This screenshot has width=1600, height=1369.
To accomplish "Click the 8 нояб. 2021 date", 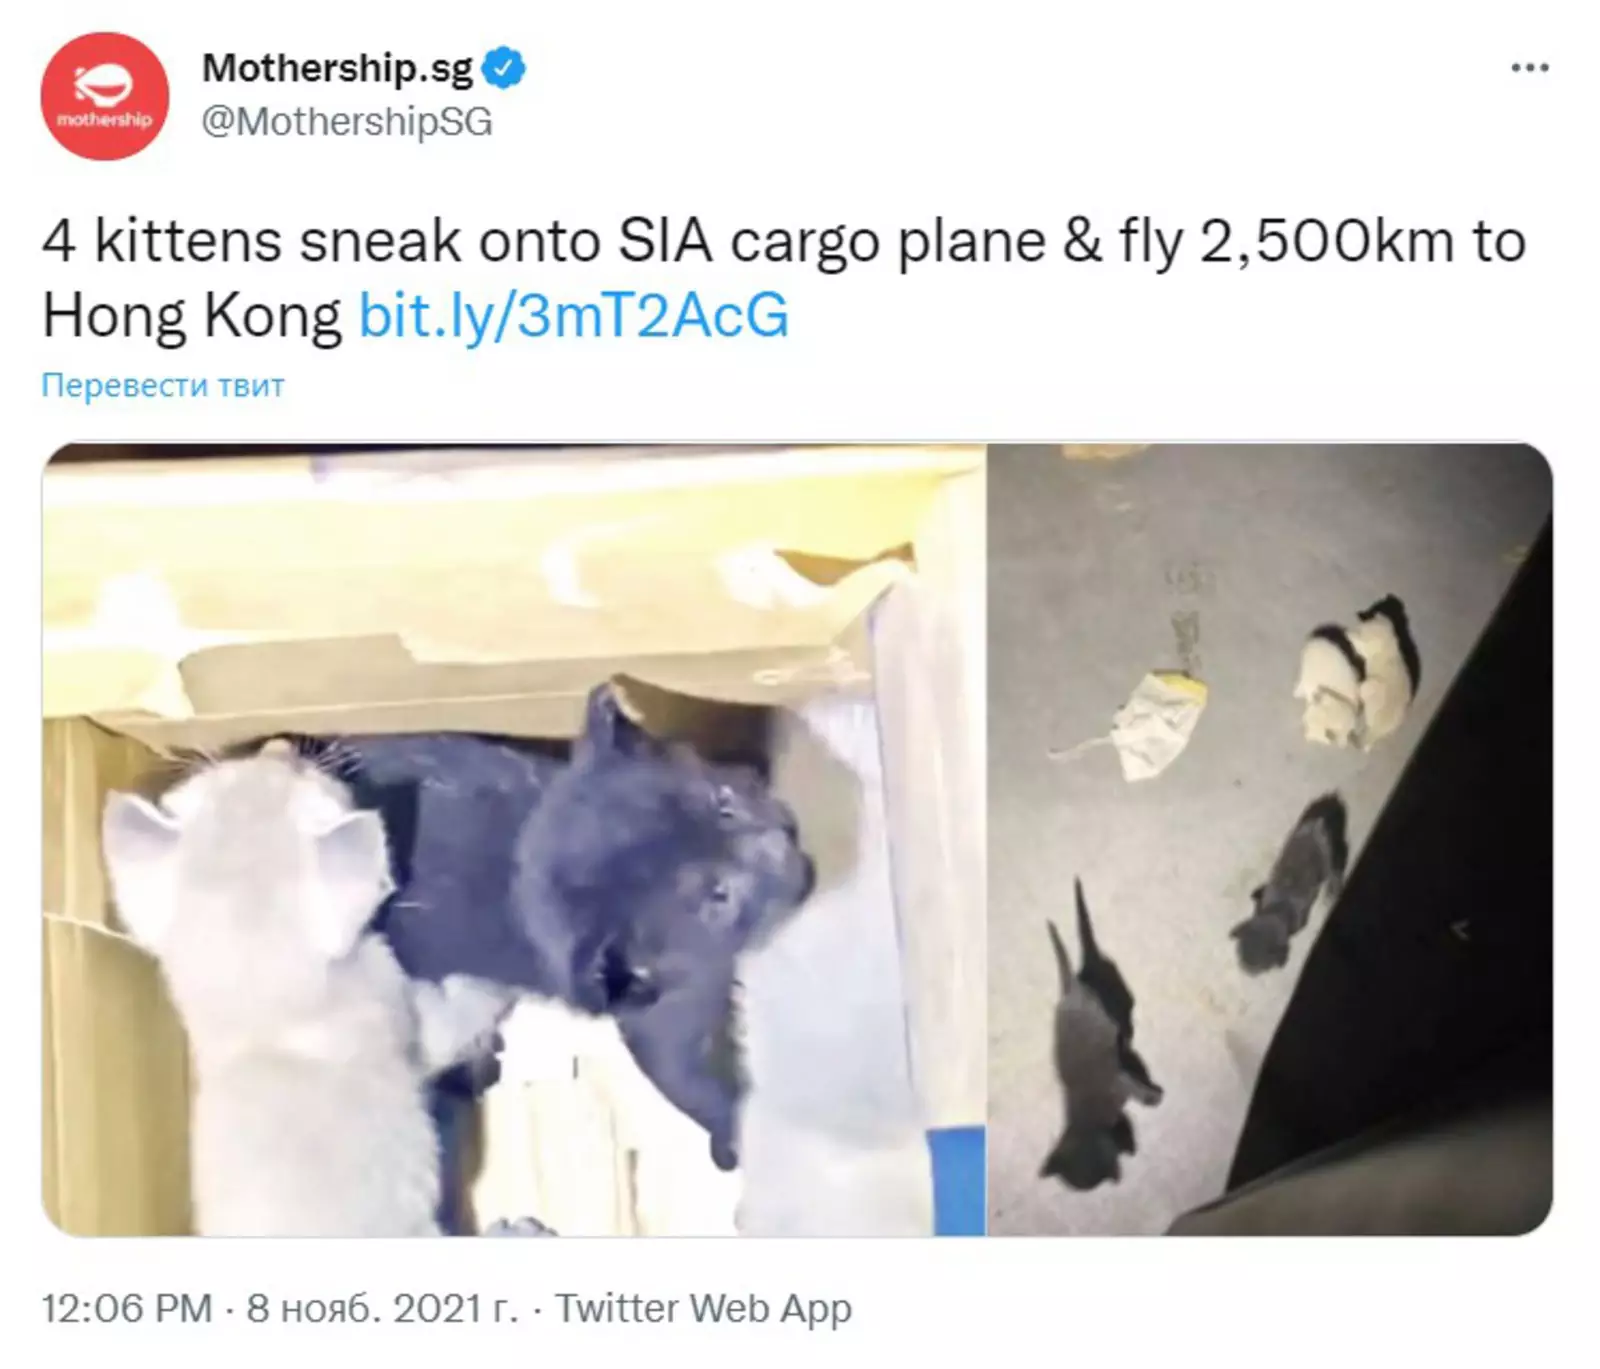I will [x=383, y=1308].
